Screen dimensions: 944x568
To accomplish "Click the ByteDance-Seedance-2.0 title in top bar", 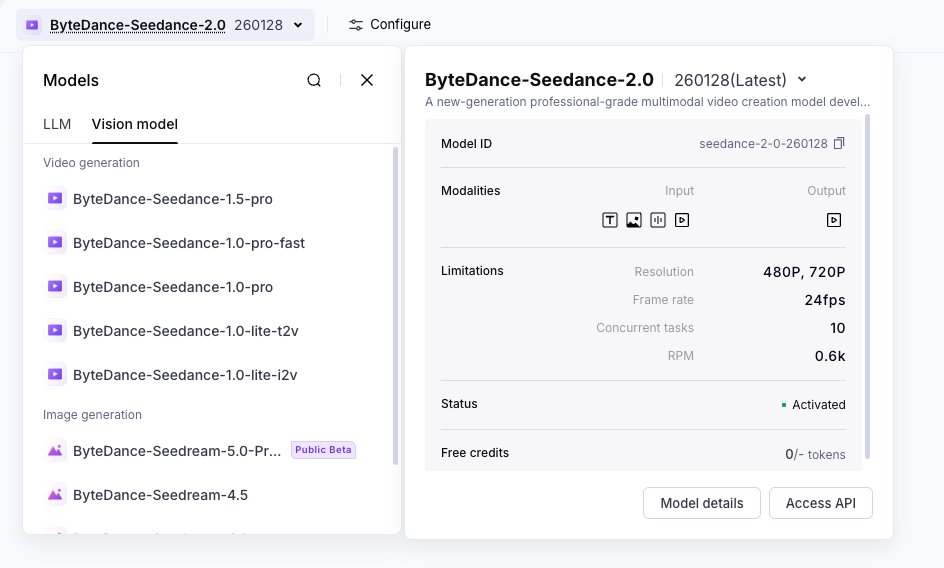I will click(138, 25).
